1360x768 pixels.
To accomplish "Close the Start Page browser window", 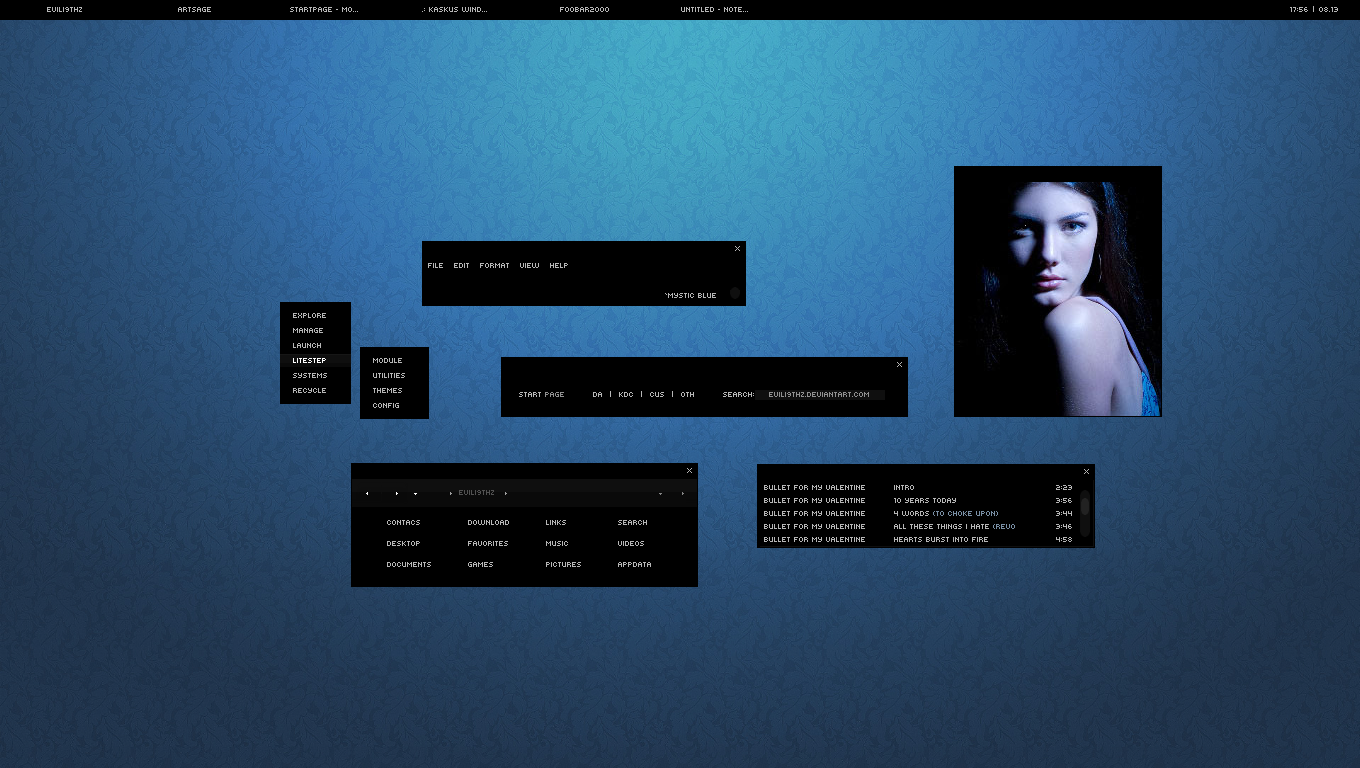I will coord(899,364).
